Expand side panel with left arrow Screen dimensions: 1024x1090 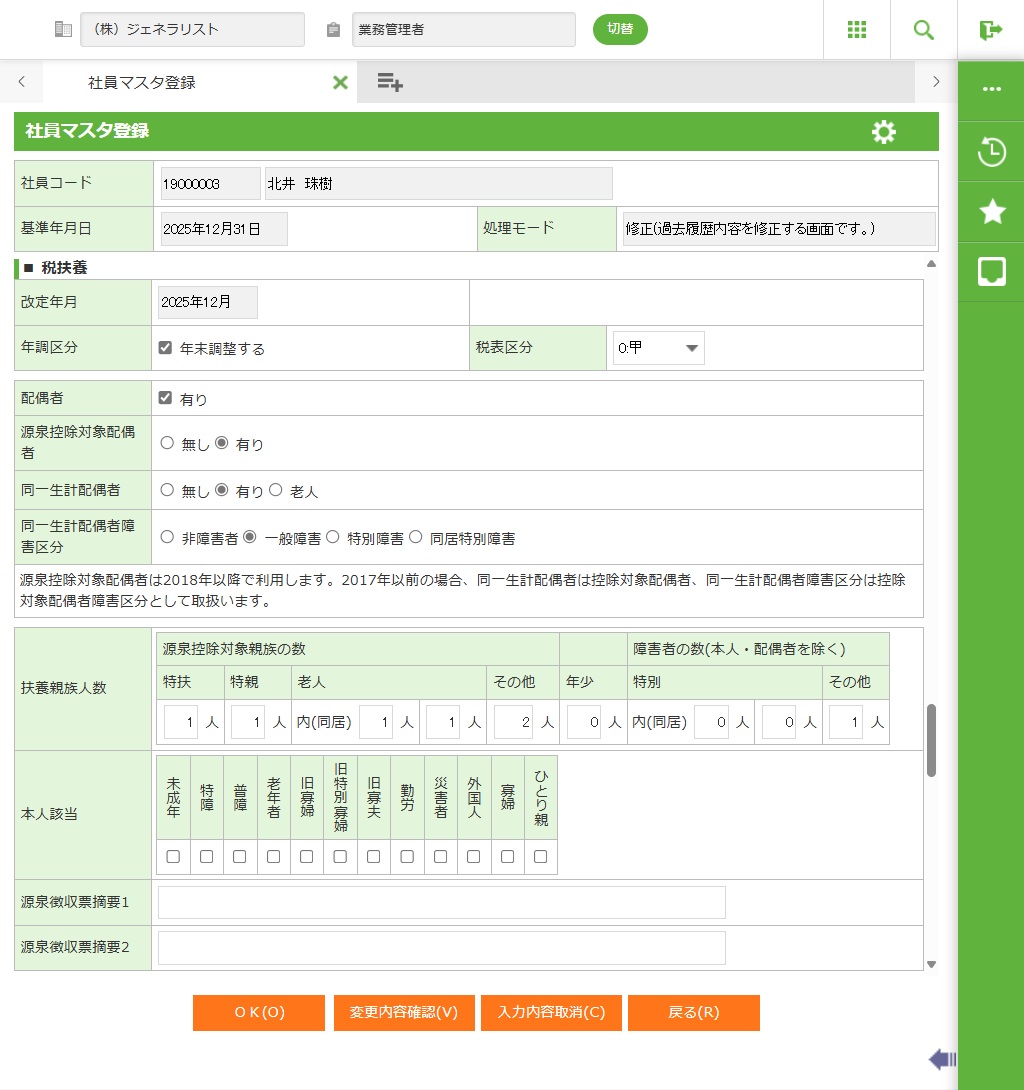click(x=942, y=1060)
